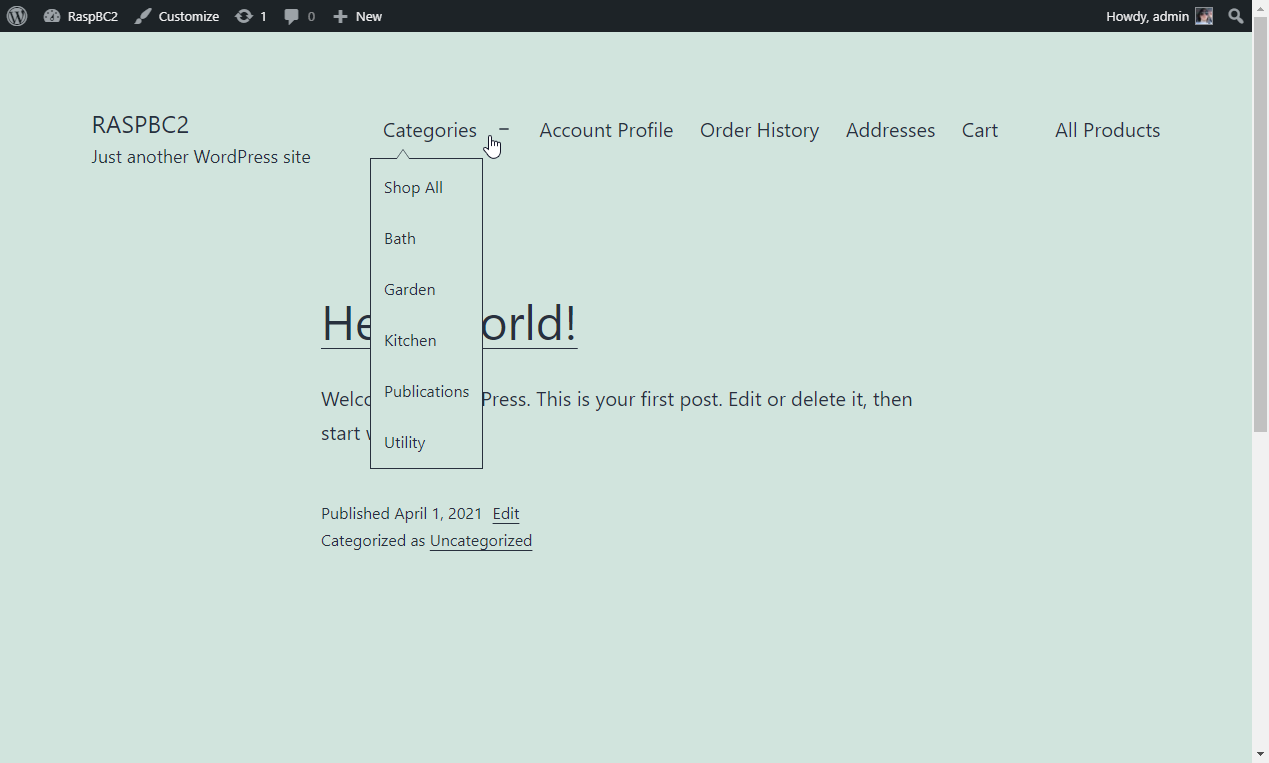
Task: Select Kitchen from the dropdown list
Action: tap(410, 341)
